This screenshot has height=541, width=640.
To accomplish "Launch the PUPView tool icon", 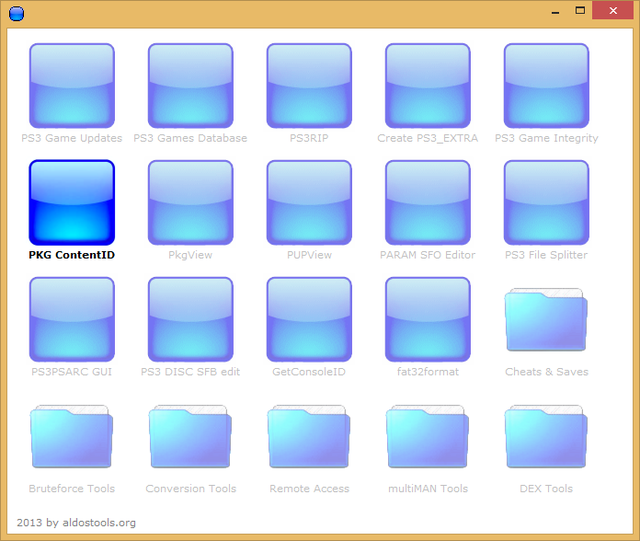I will click(309, 203).
